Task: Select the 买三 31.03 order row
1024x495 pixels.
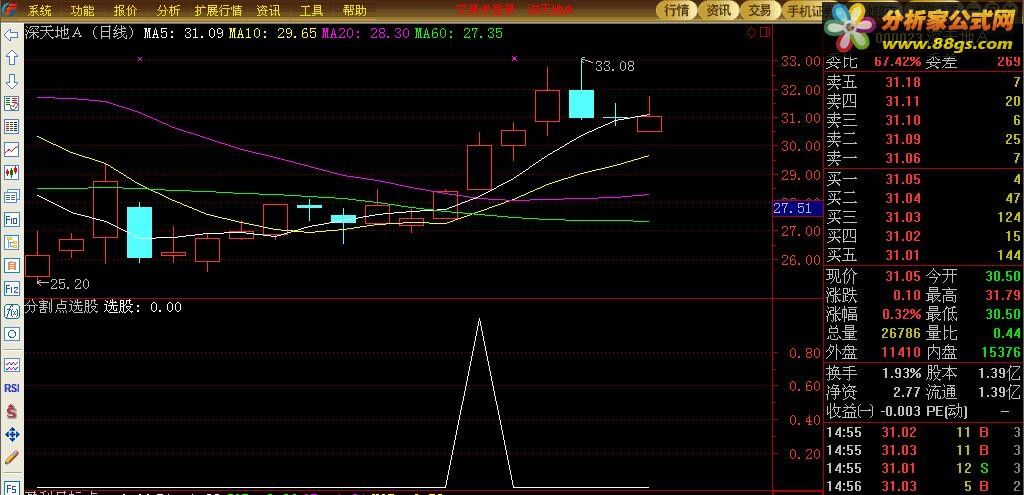Action: (923, 217)
